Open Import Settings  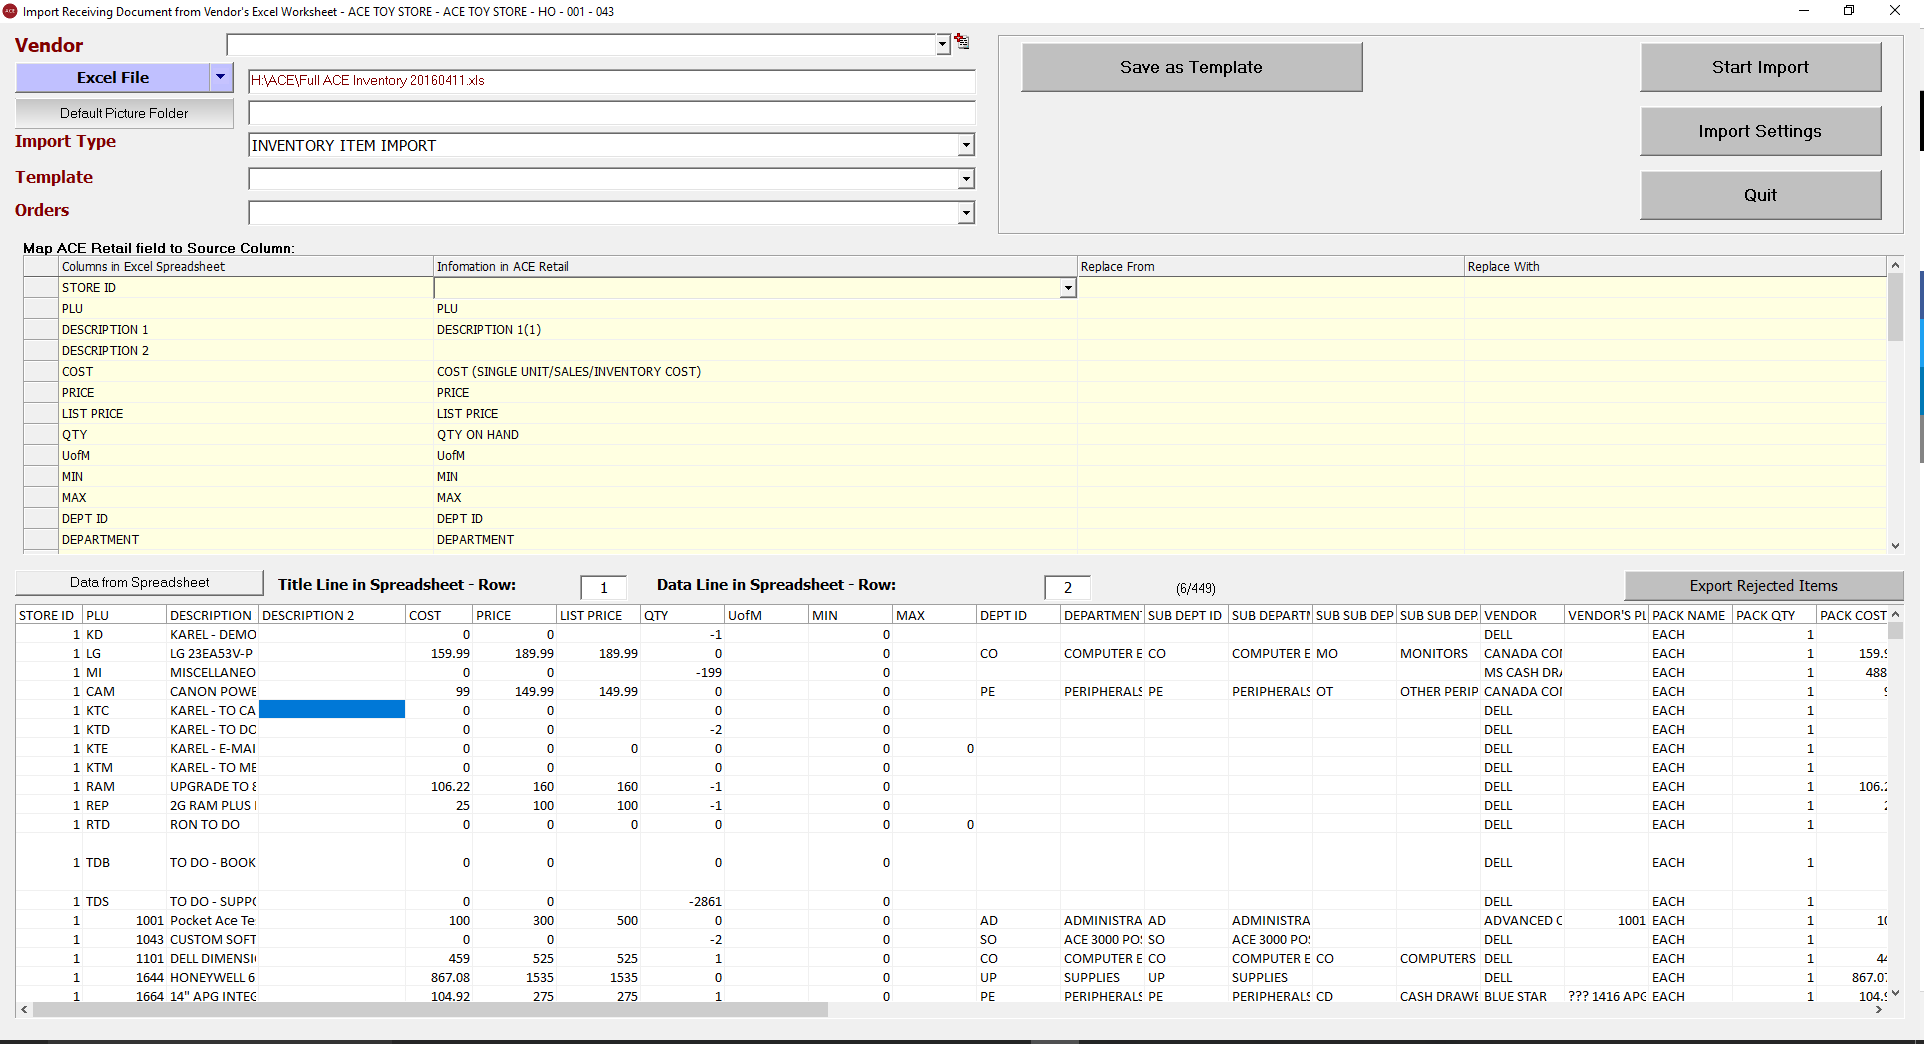click(1760, 131)
